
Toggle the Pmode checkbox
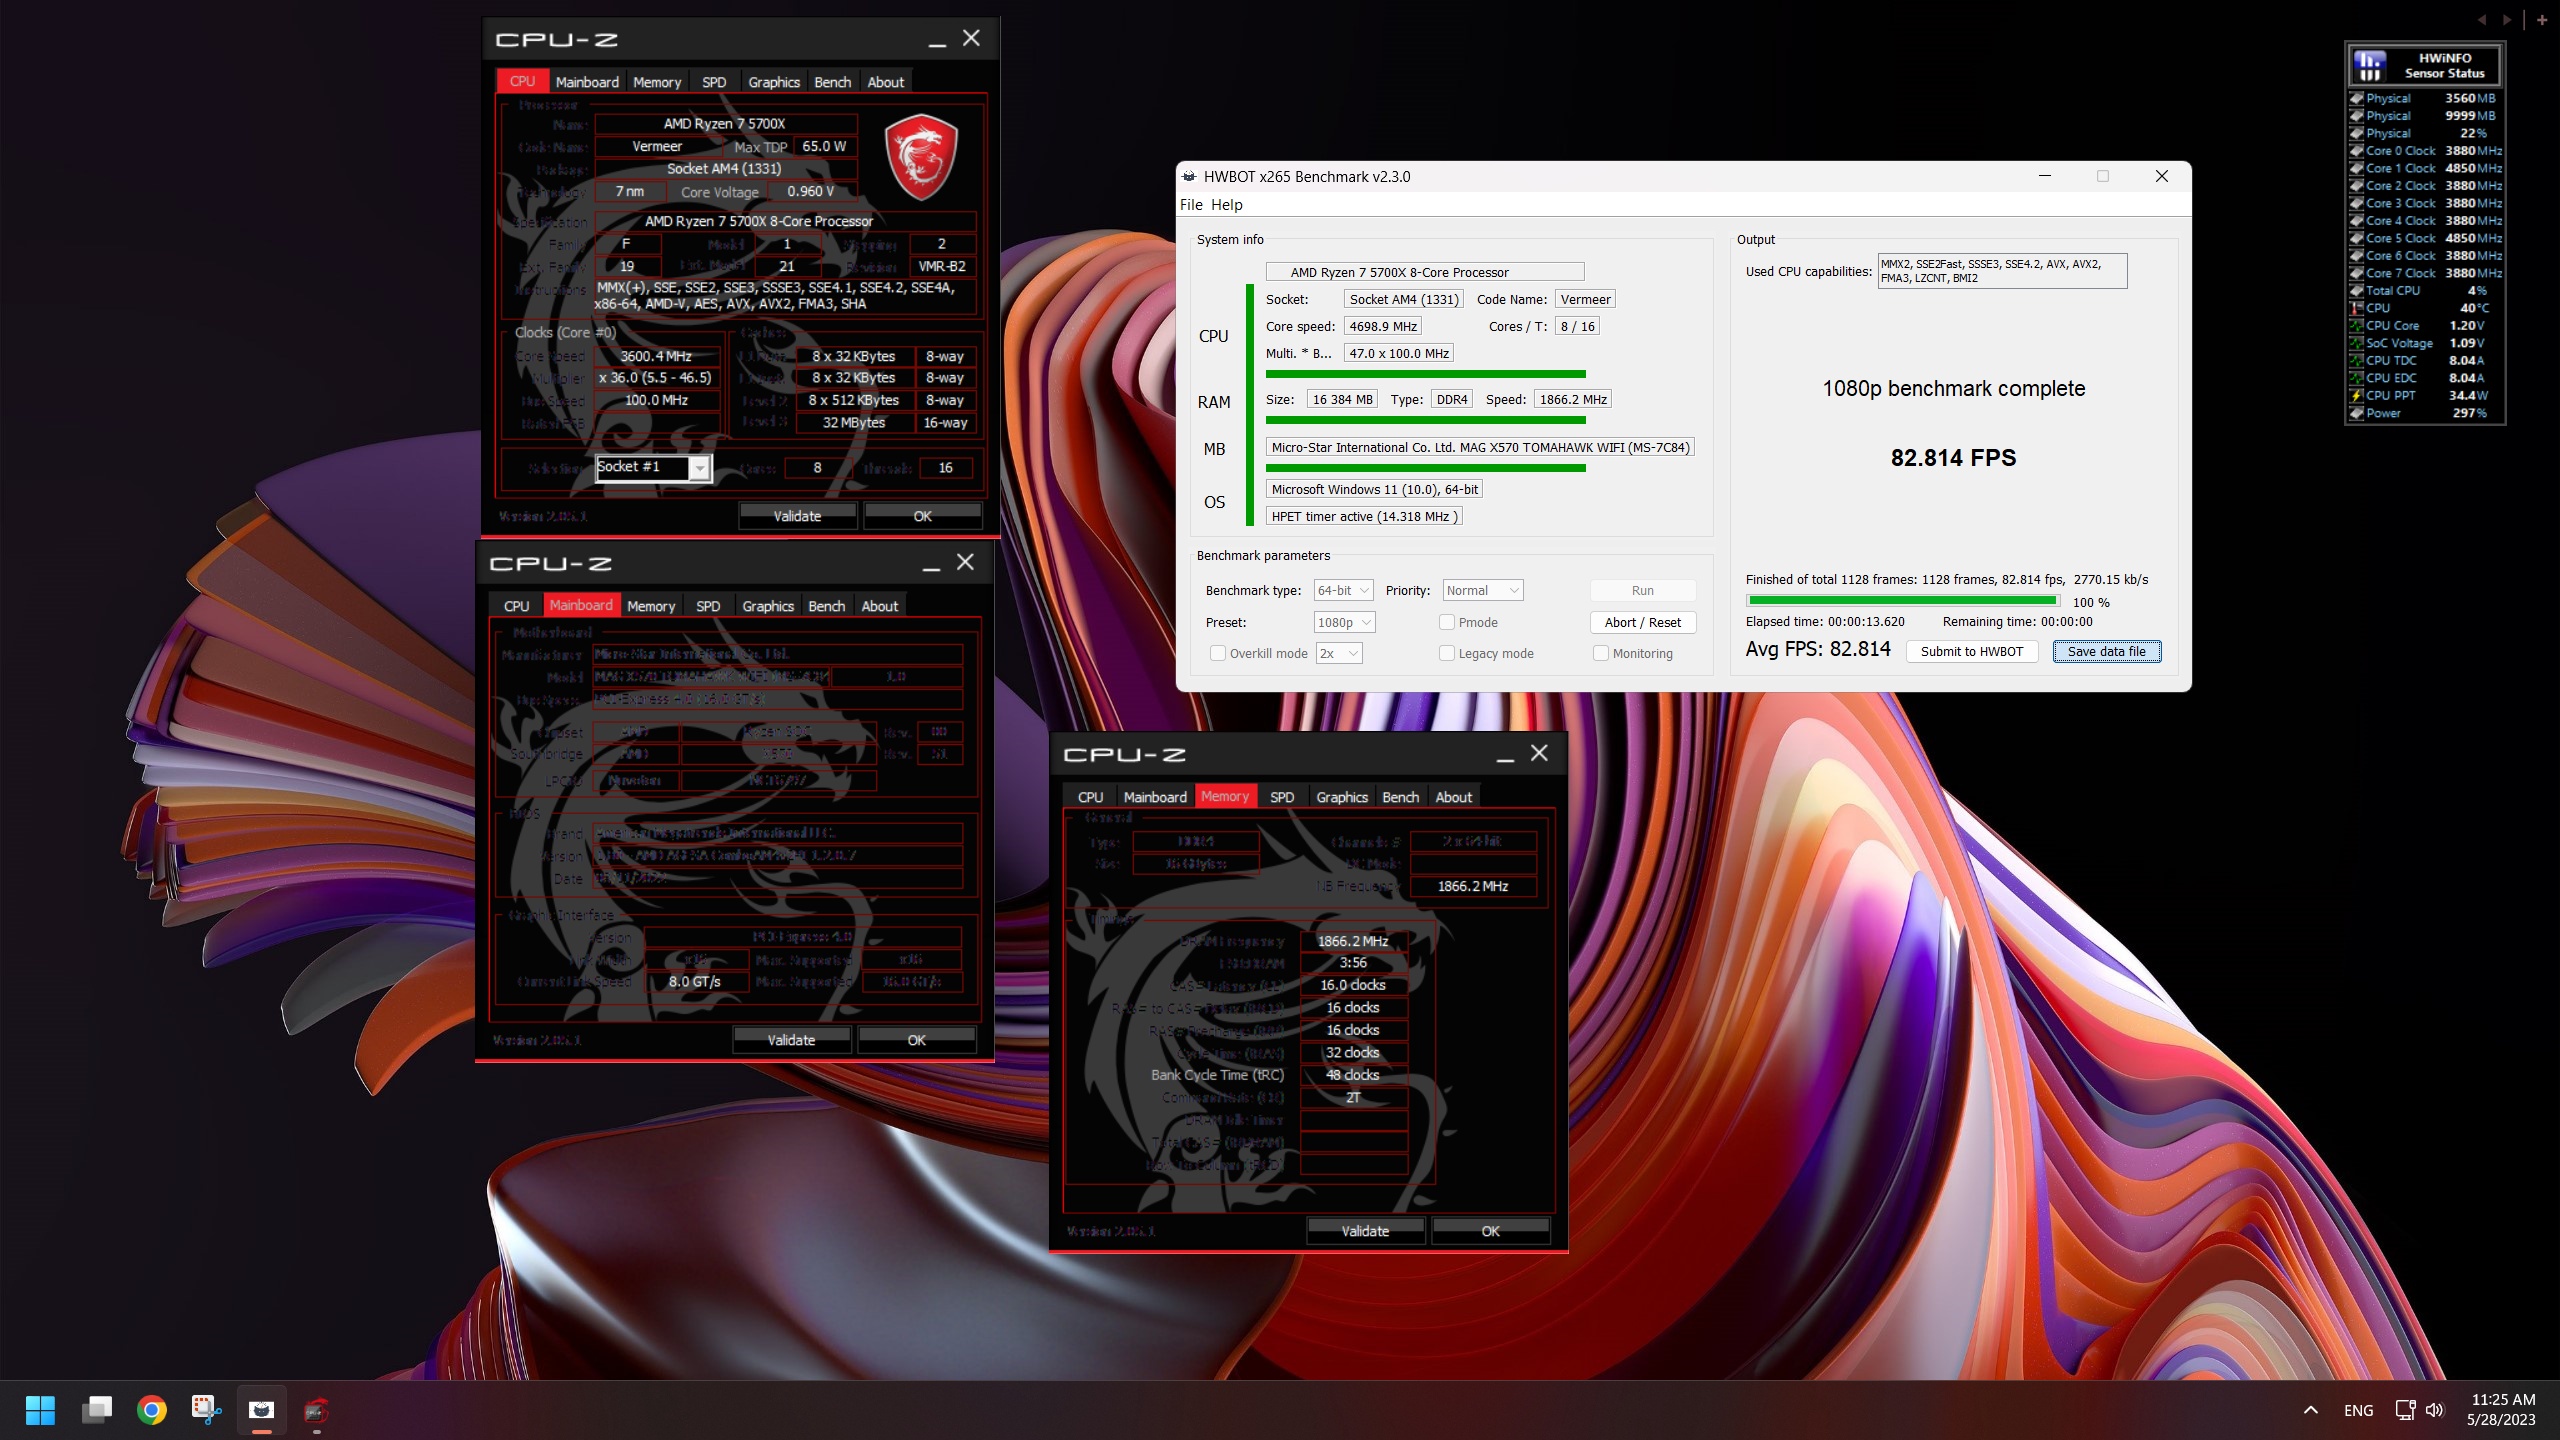coord(1446,622)
